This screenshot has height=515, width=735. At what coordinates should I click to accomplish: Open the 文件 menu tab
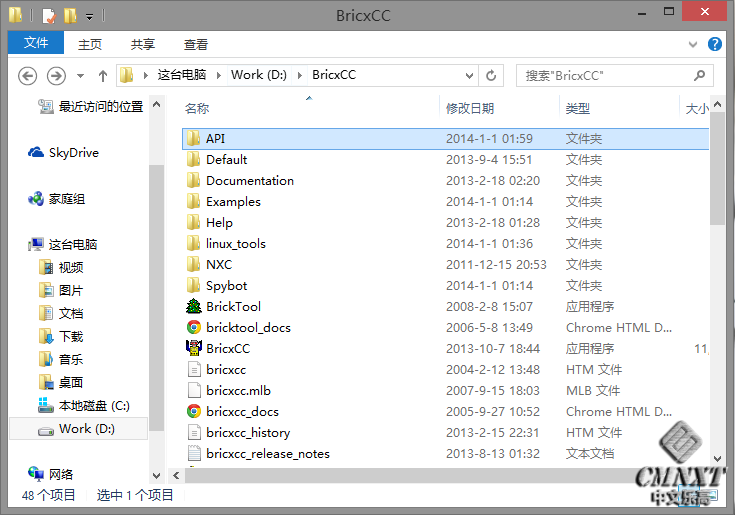click(x=36, y=43)
